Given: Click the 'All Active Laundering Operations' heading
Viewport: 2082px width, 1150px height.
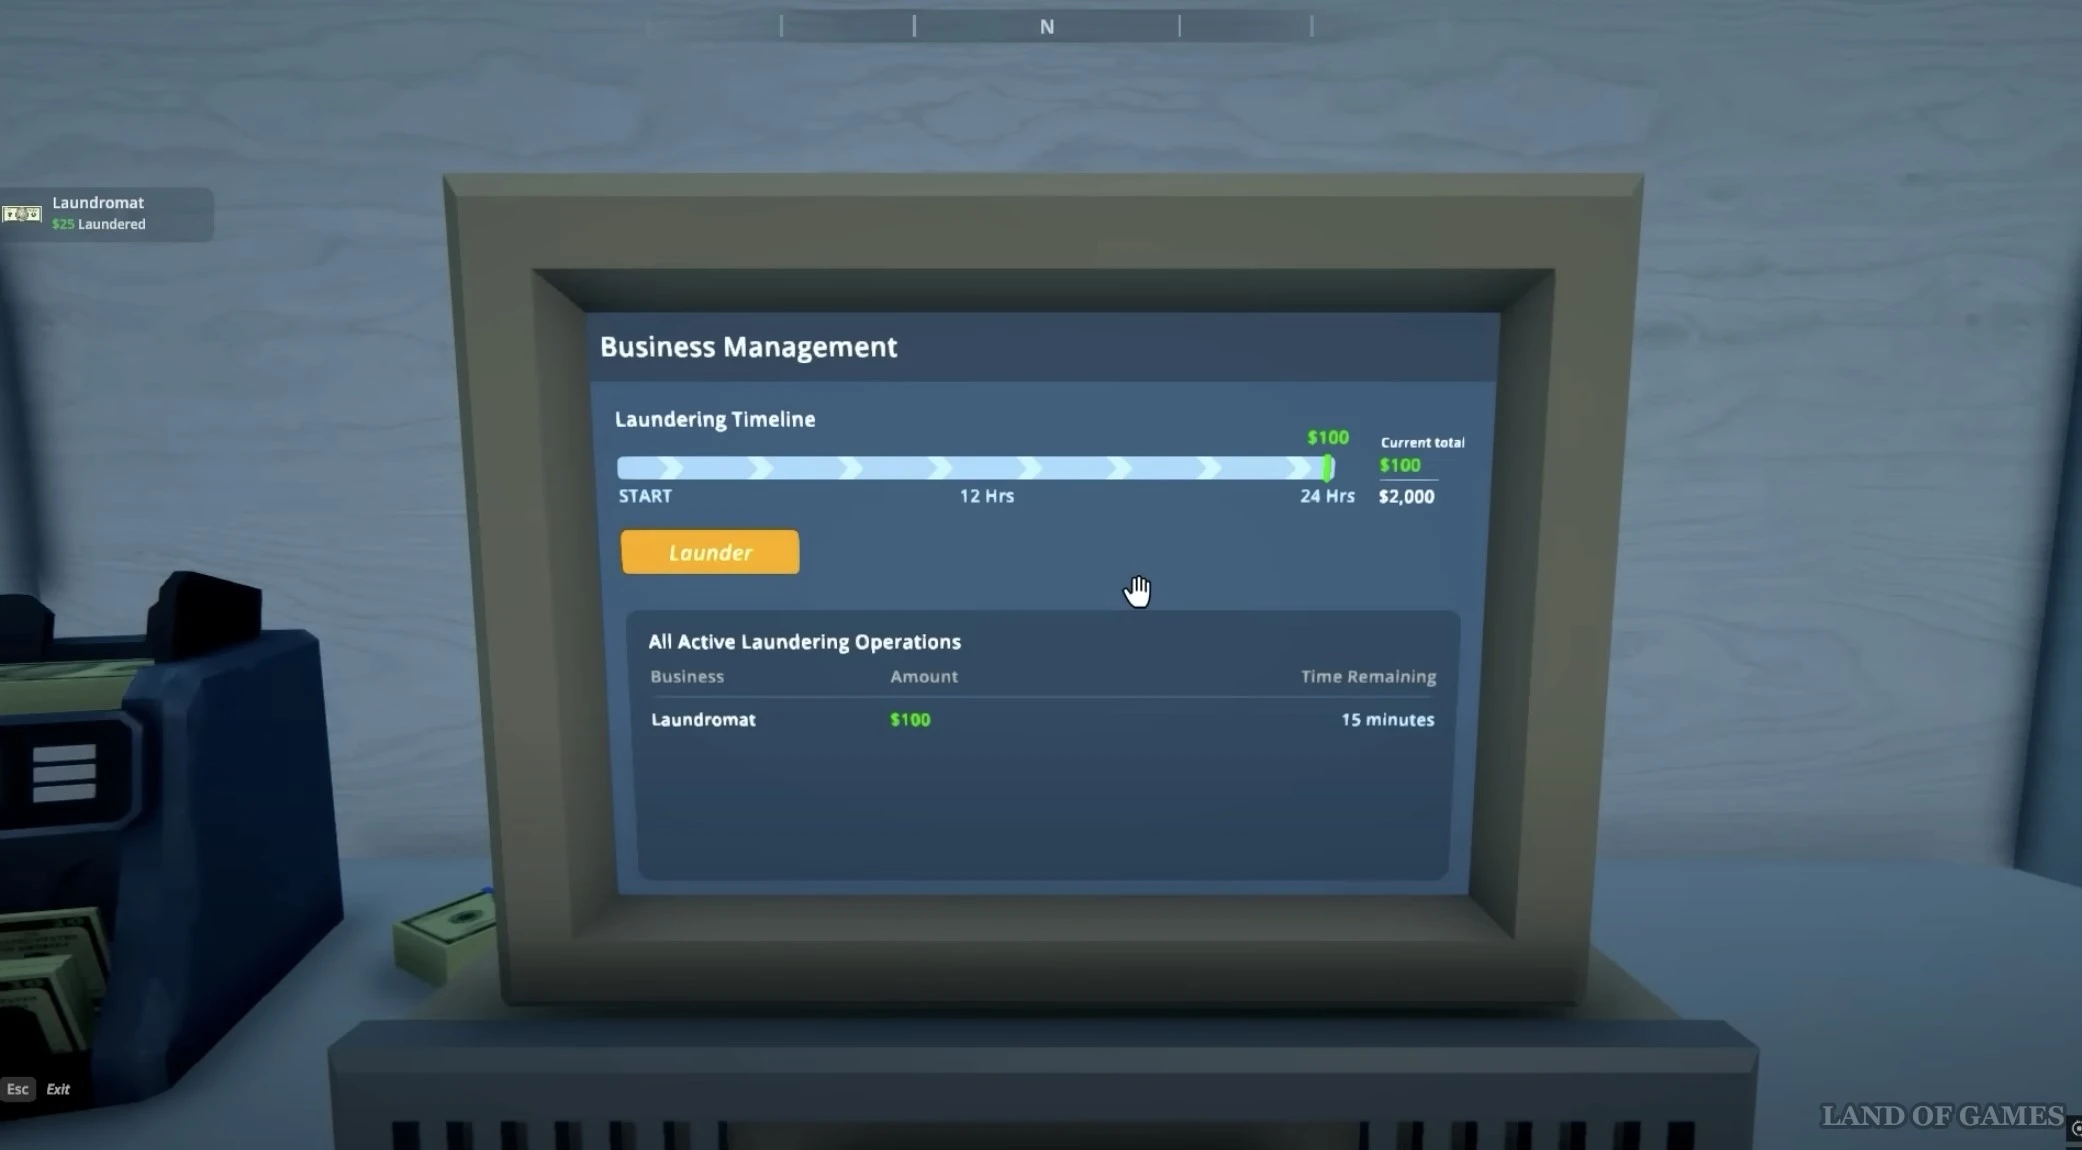Looking at the screenshot, I should click(x=804, y=642).
